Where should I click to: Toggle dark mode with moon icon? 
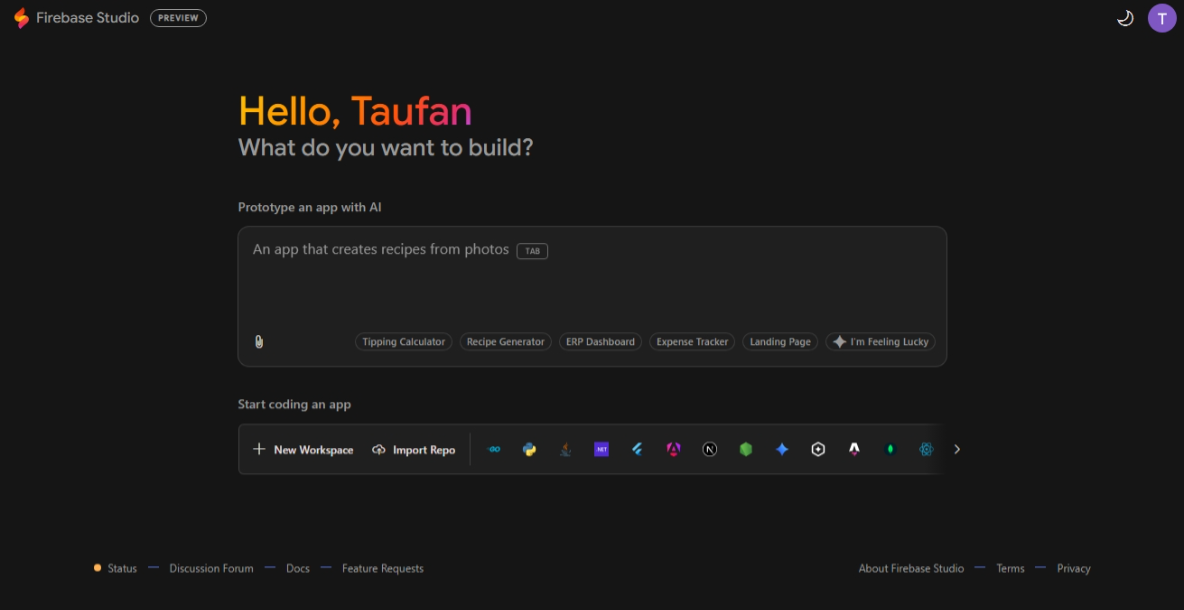tap(1125, 18)
